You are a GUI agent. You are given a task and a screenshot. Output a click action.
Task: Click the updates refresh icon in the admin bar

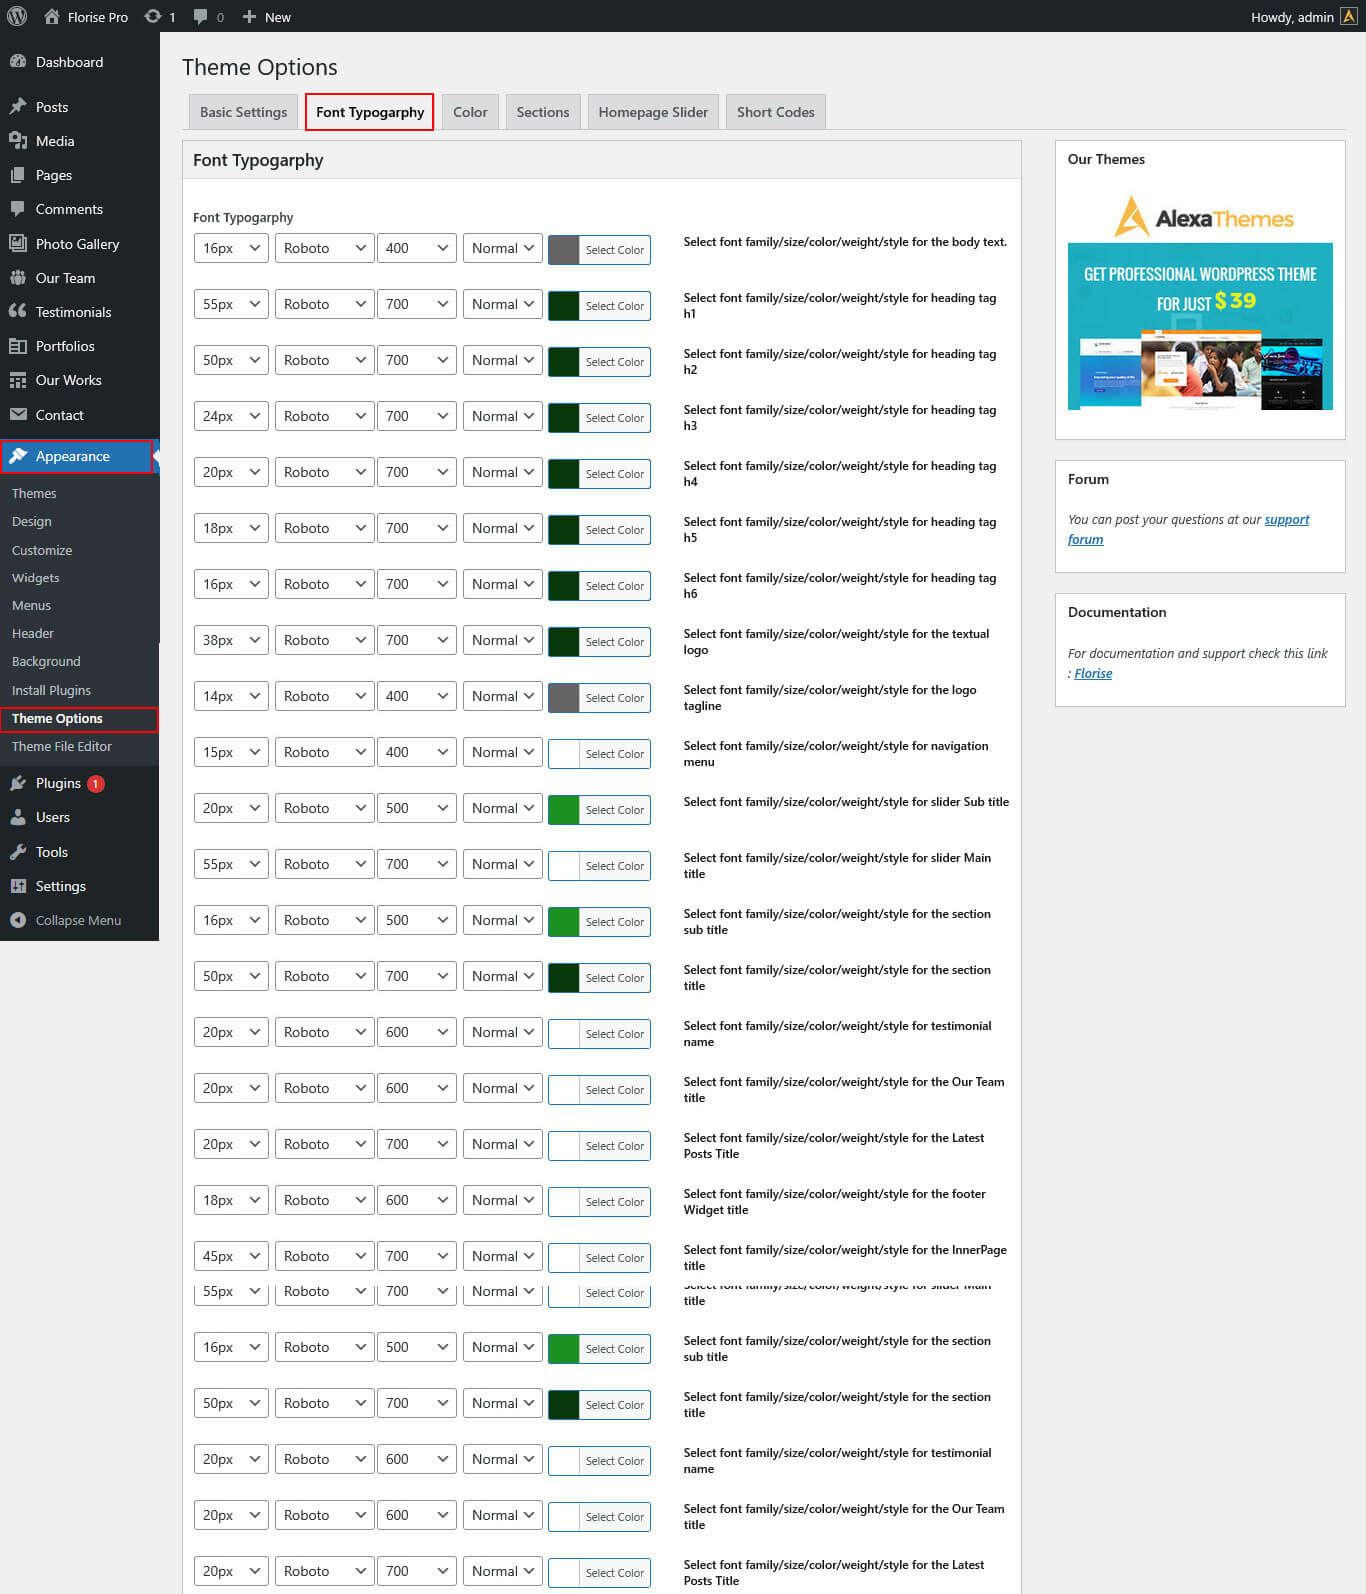153,17
